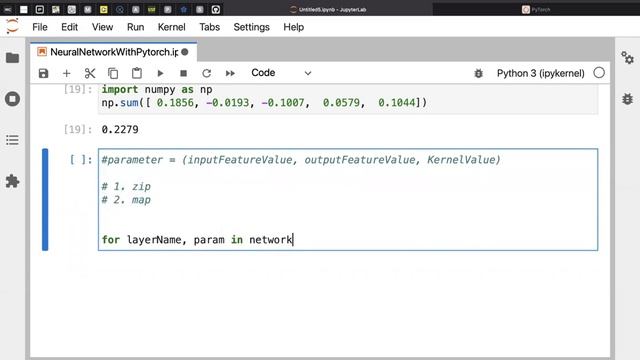
Task: Open the Tabs menu
Action: click(x=209, y=27)
